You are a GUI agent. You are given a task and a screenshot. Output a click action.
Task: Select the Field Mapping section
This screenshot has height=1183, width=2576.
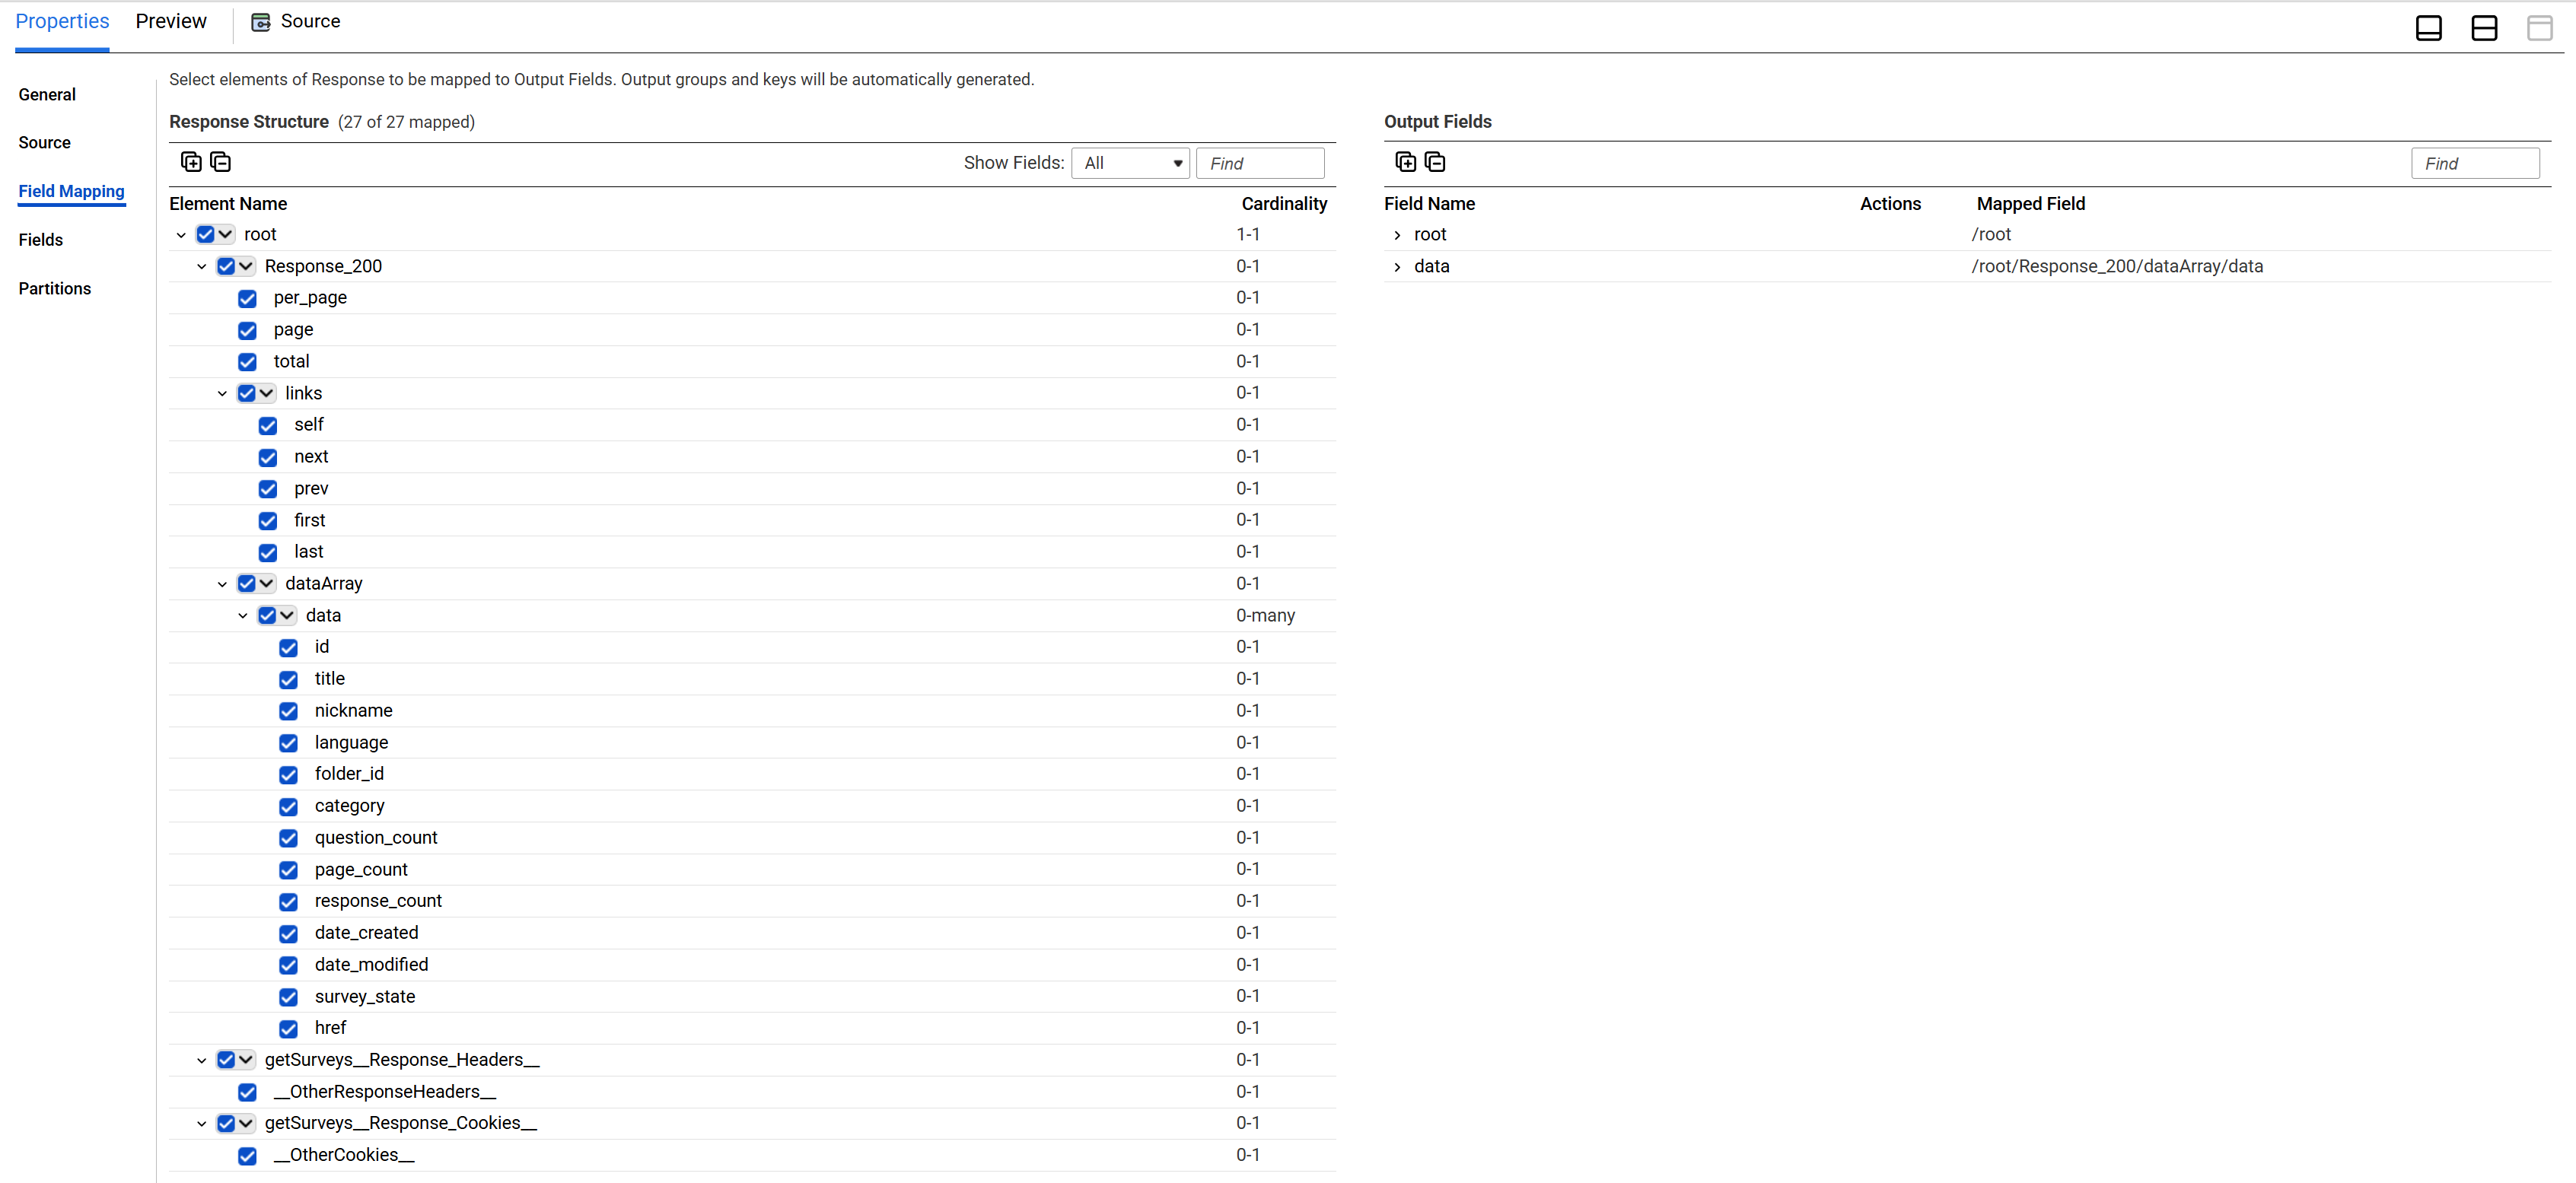(72, 191)
